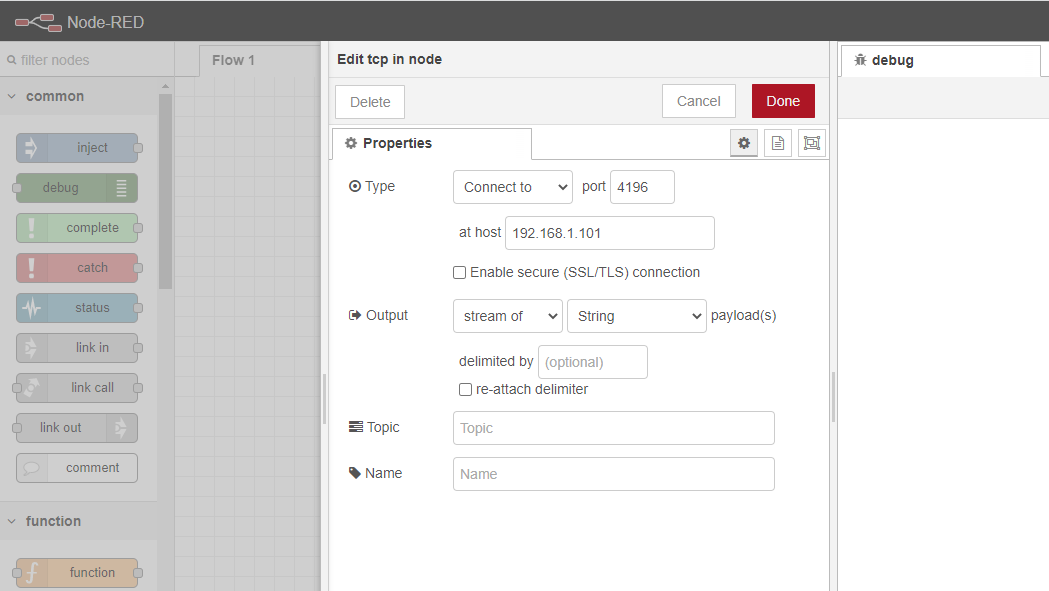1049x591 pixels.
Task: Open the String payload type dropdown
Action: (637, 316)
